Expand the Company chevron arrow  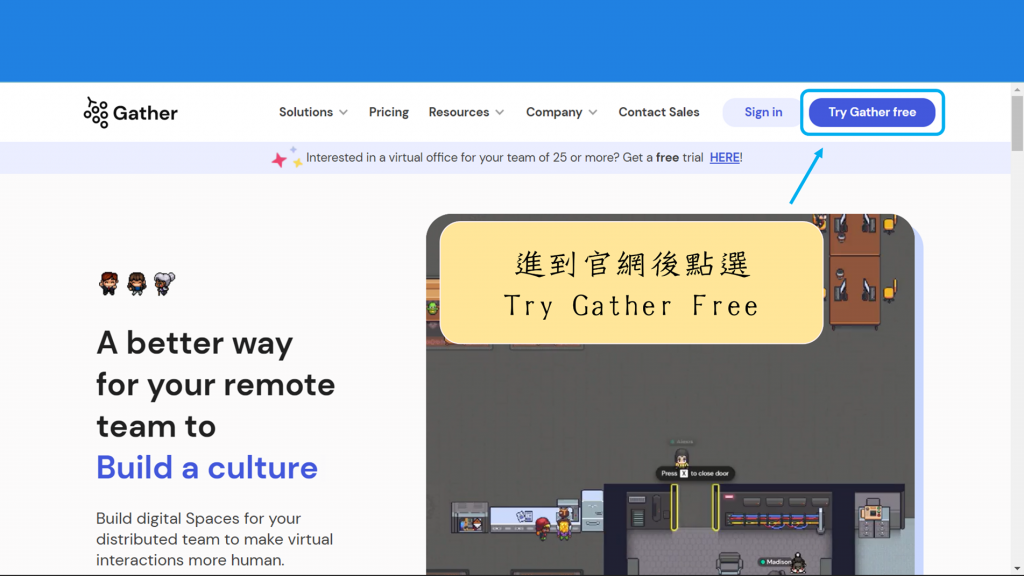(593, 112)
